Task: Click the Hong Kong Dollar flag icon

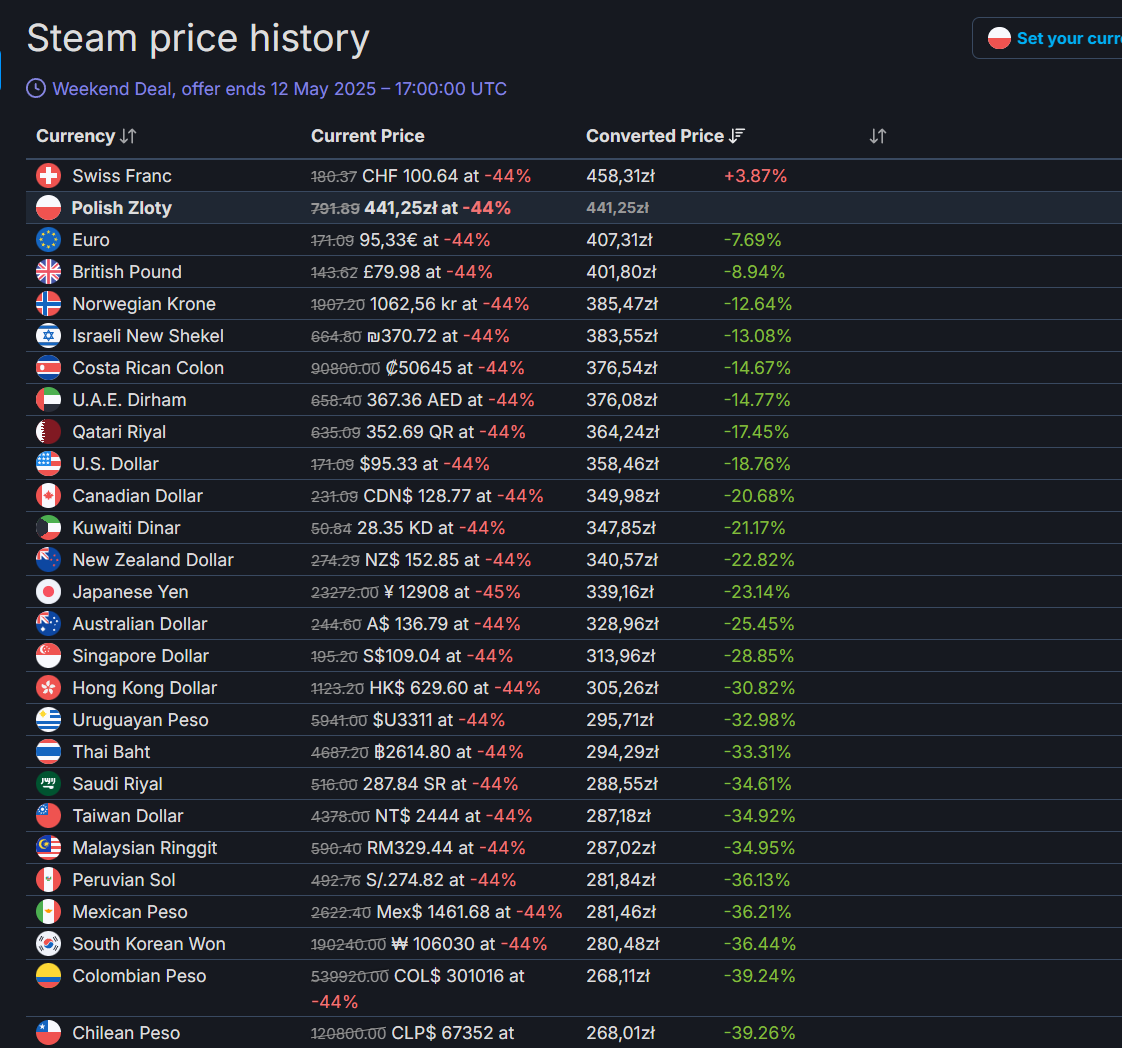Action: coord(49,687)
